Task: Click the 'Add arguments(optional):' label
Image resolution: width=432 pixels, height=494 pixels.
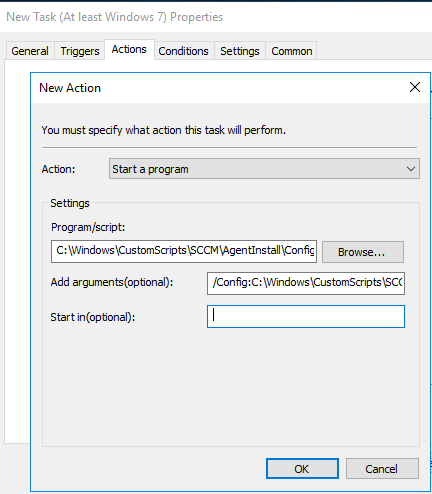Action: (112, 282)
